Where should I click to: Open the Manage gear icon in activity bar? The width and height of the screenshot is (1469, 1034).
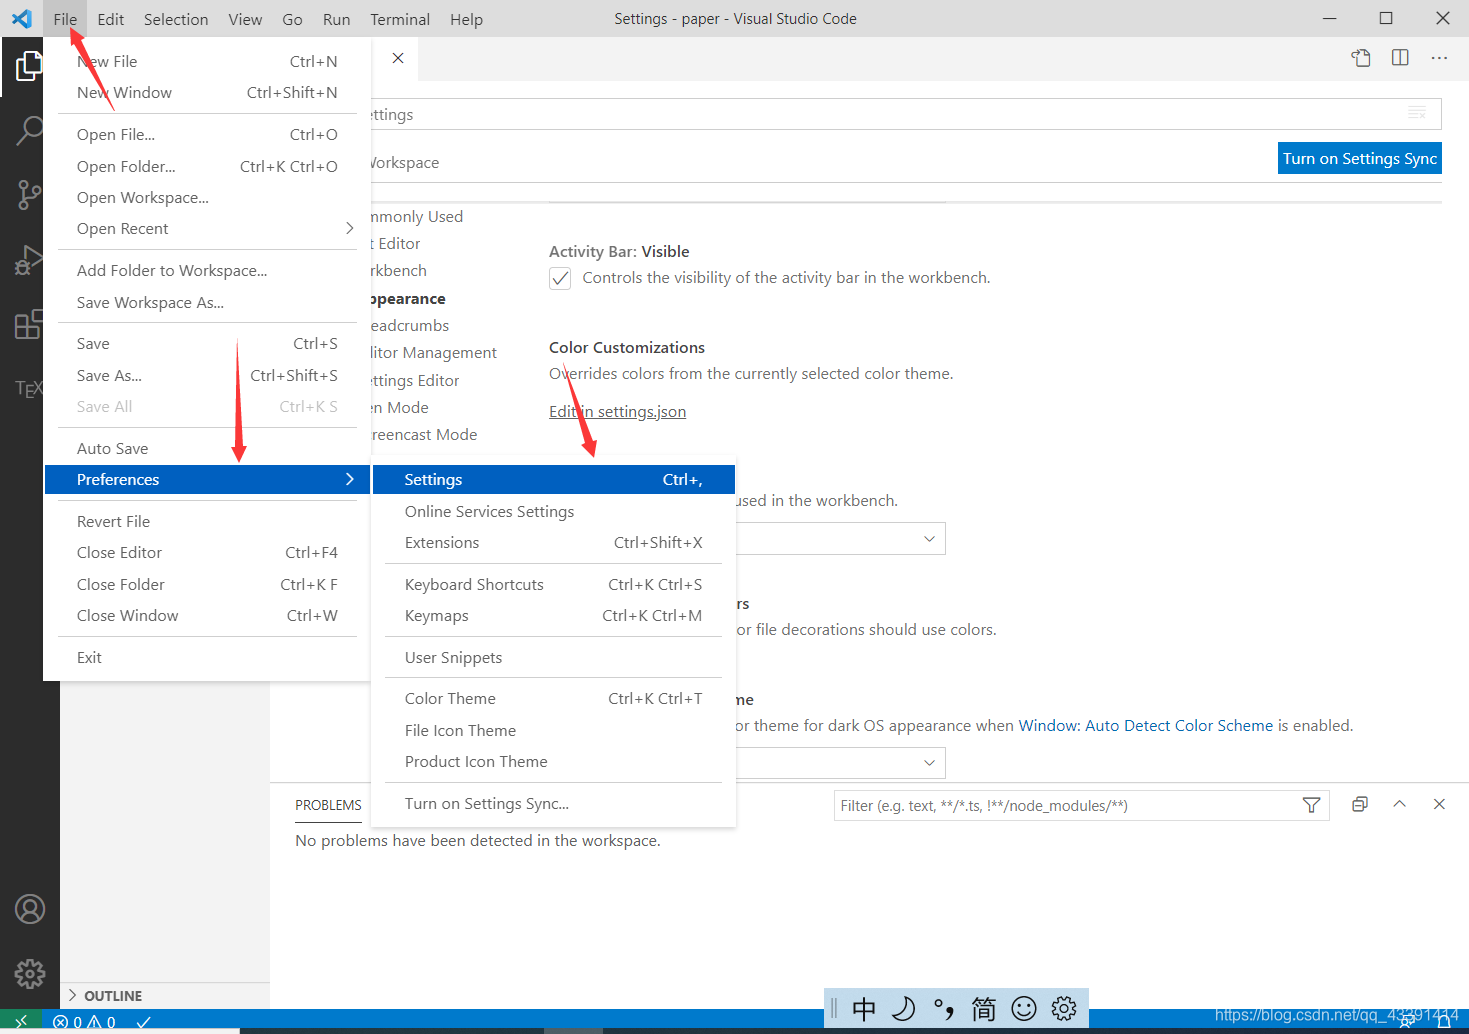(x=30, y=973)
